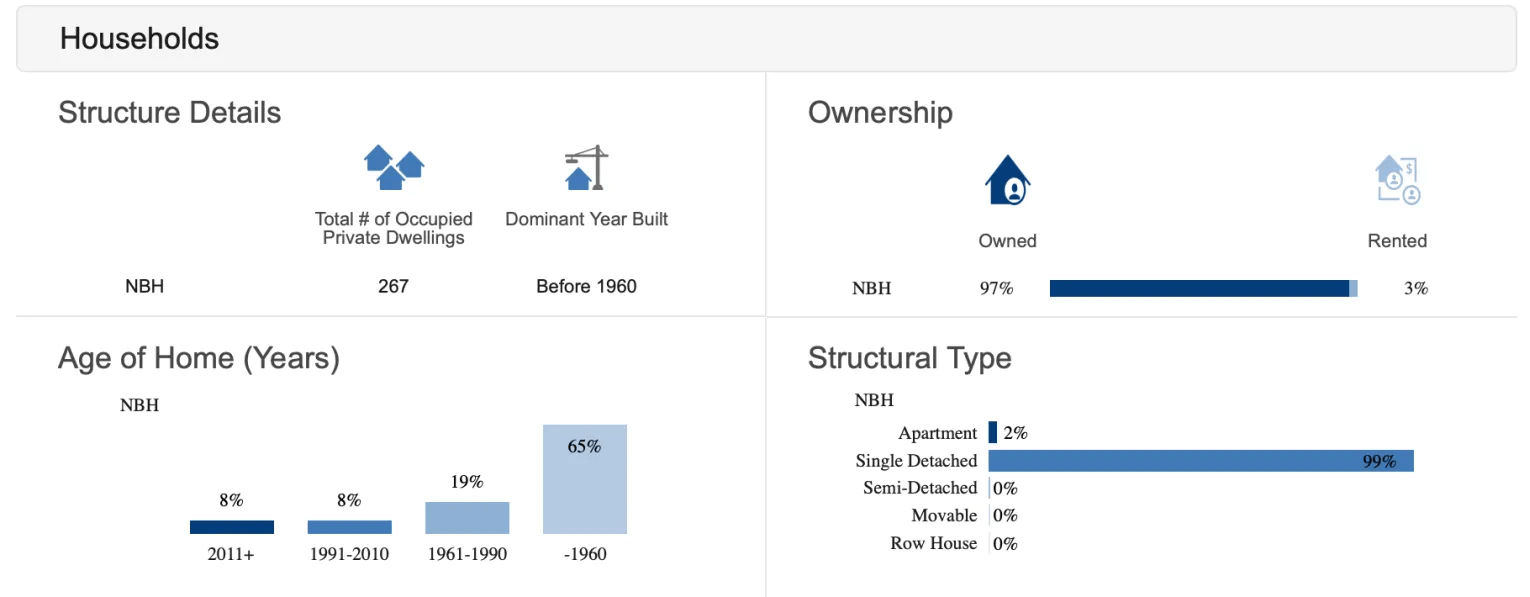1530x597 pixels.
Task: Select the 1961-1990 age bar
Action: 467,518
